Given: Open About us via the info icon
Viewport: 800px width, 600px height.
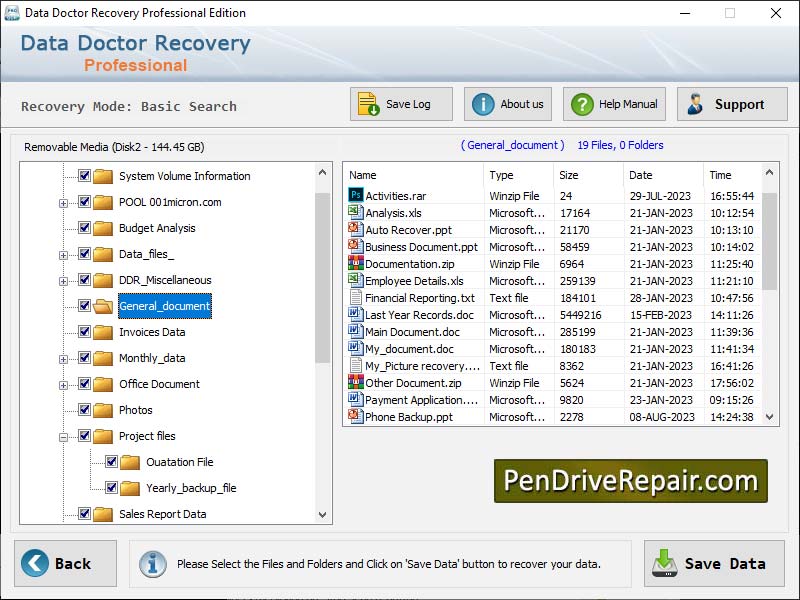Looking at the screenshot, I should (482, 103).
